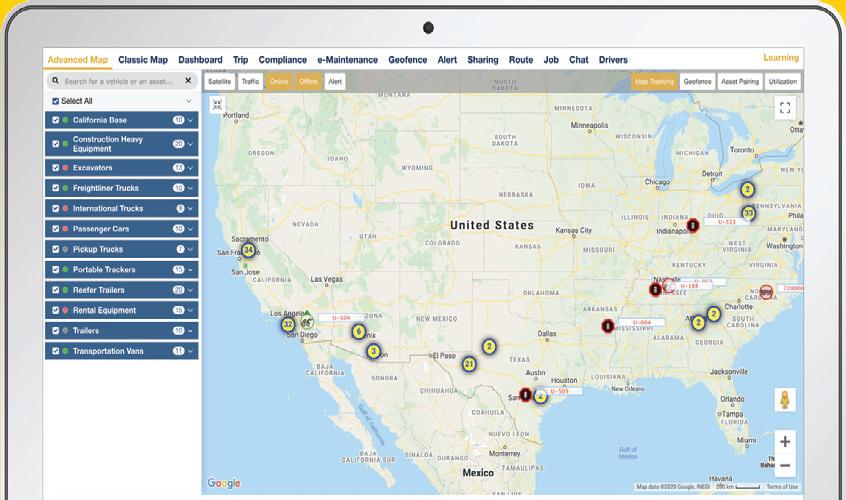Toggle the Select All checkbox
Image resolution: width=846 pixels, height=500 pixels.
(x=56, y=101)
